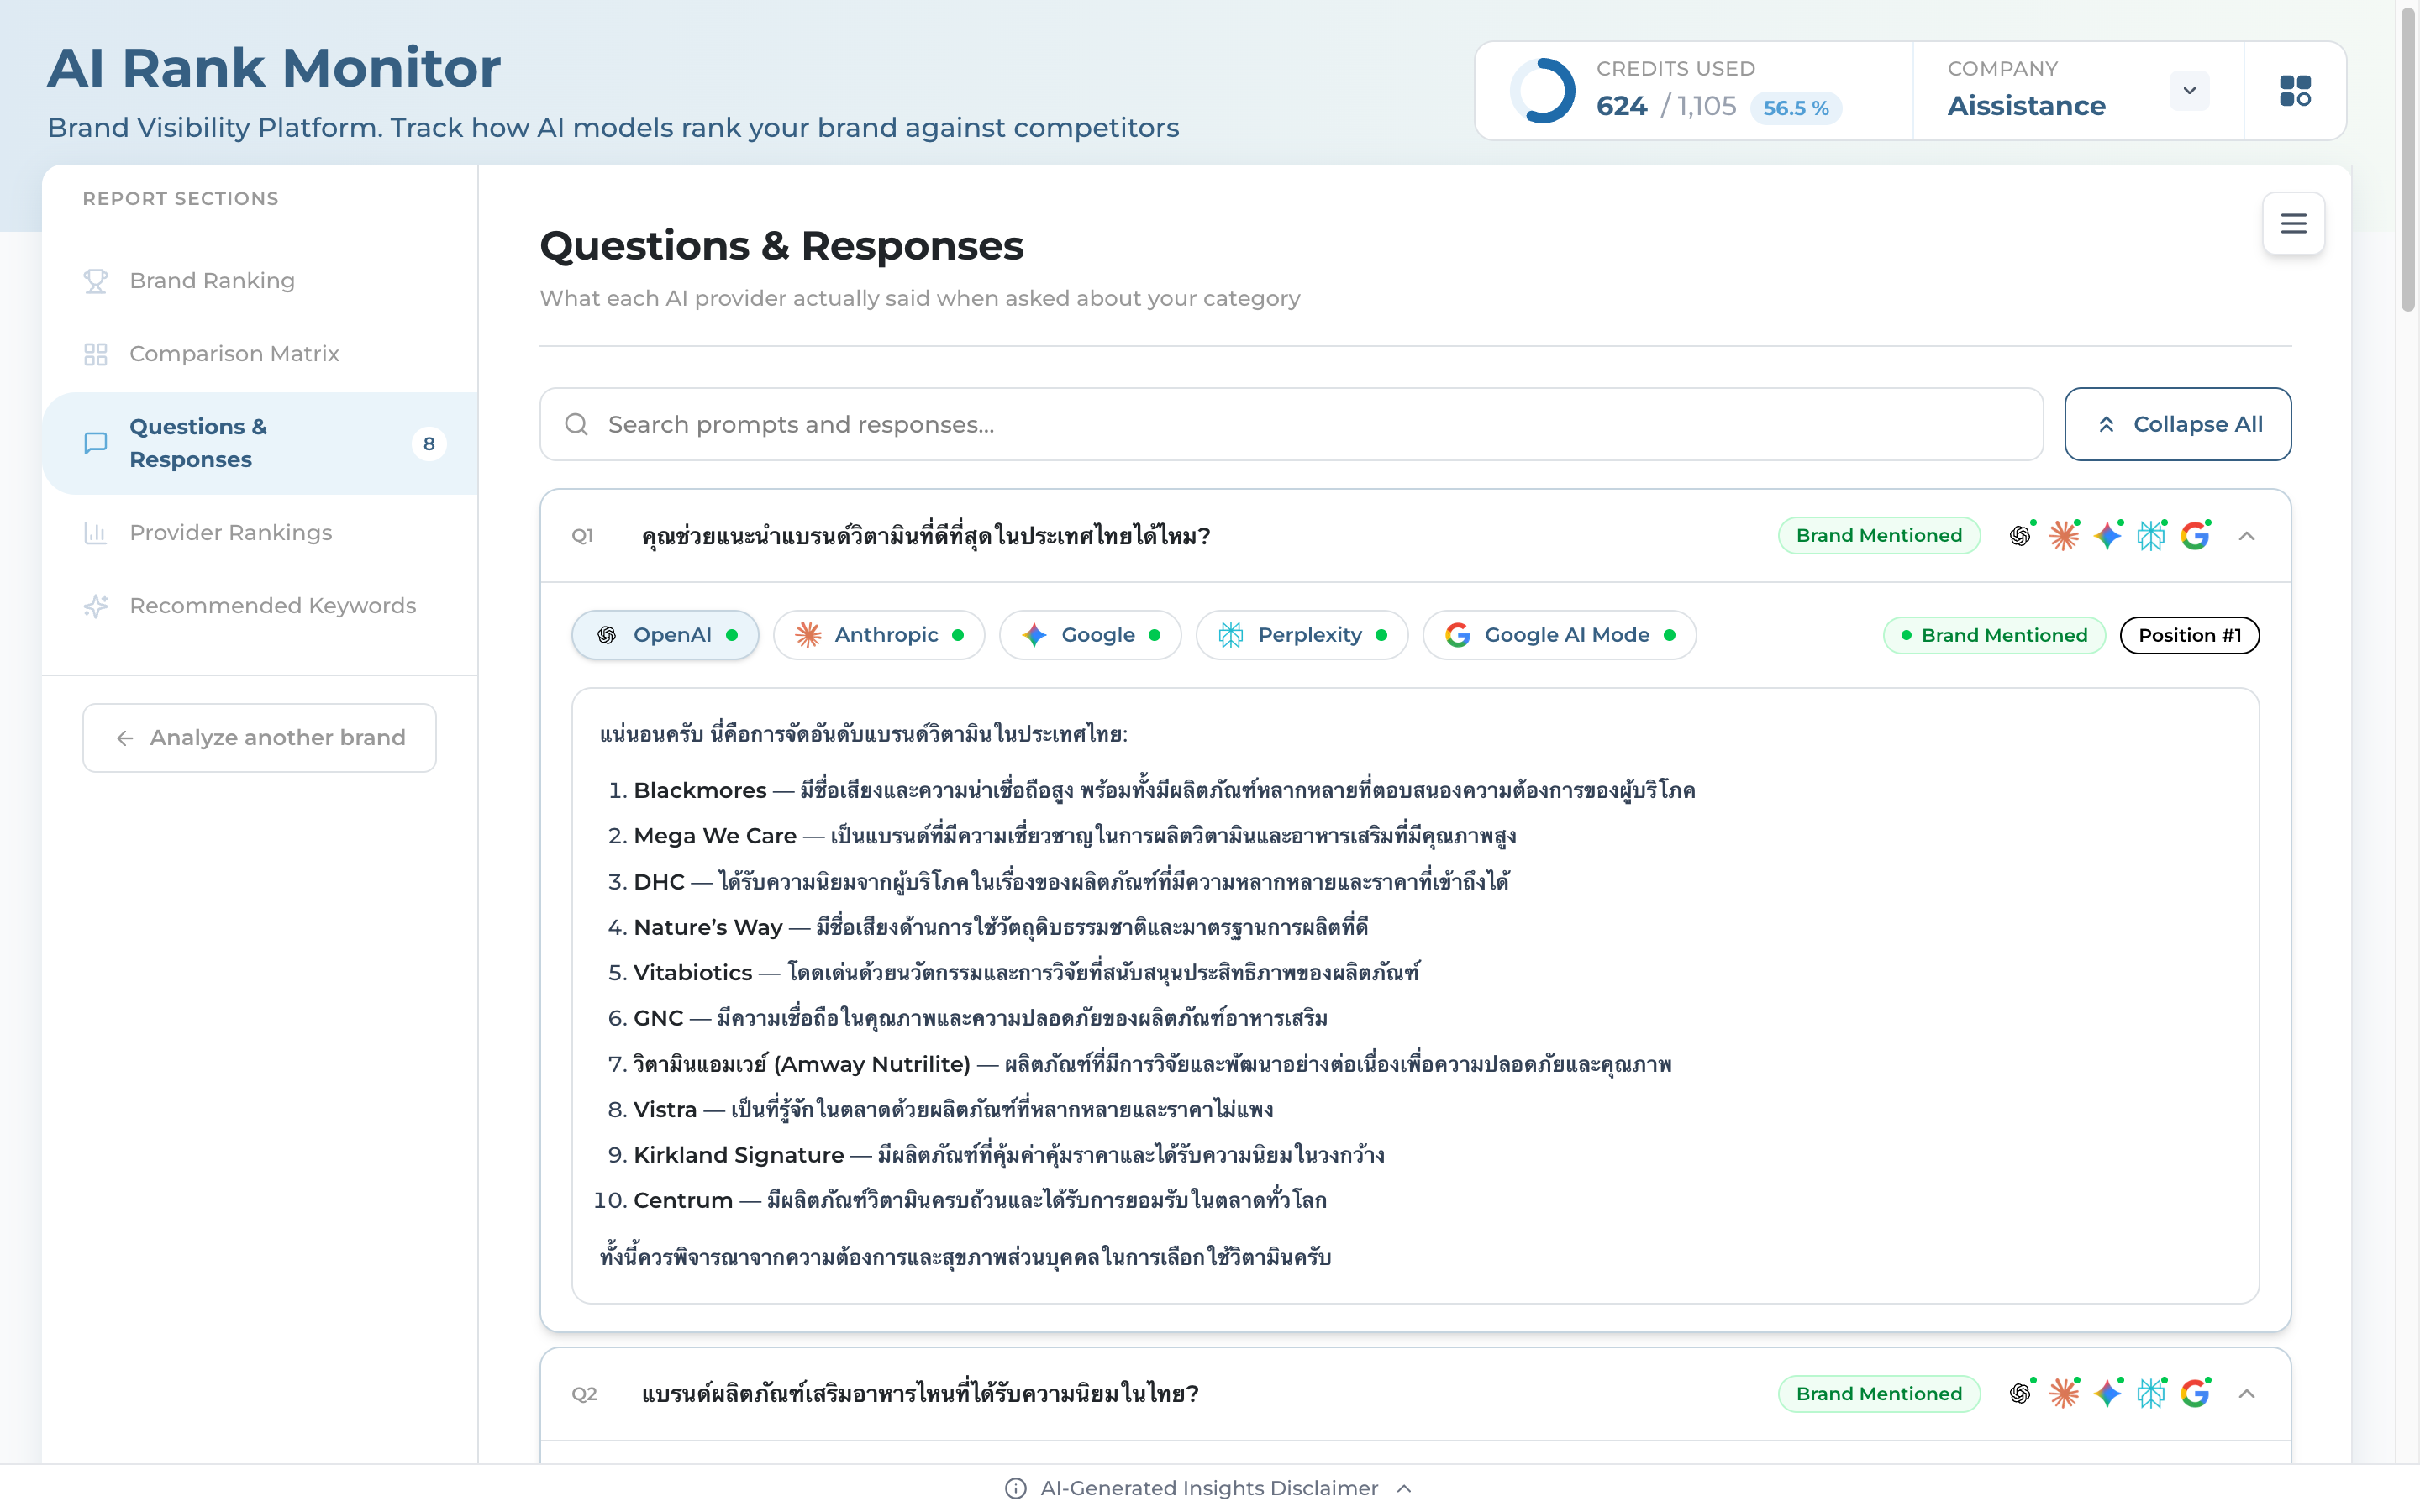Click the disclaimer info icon
This screenshot has width=2420, height=1512.
1015,1489
